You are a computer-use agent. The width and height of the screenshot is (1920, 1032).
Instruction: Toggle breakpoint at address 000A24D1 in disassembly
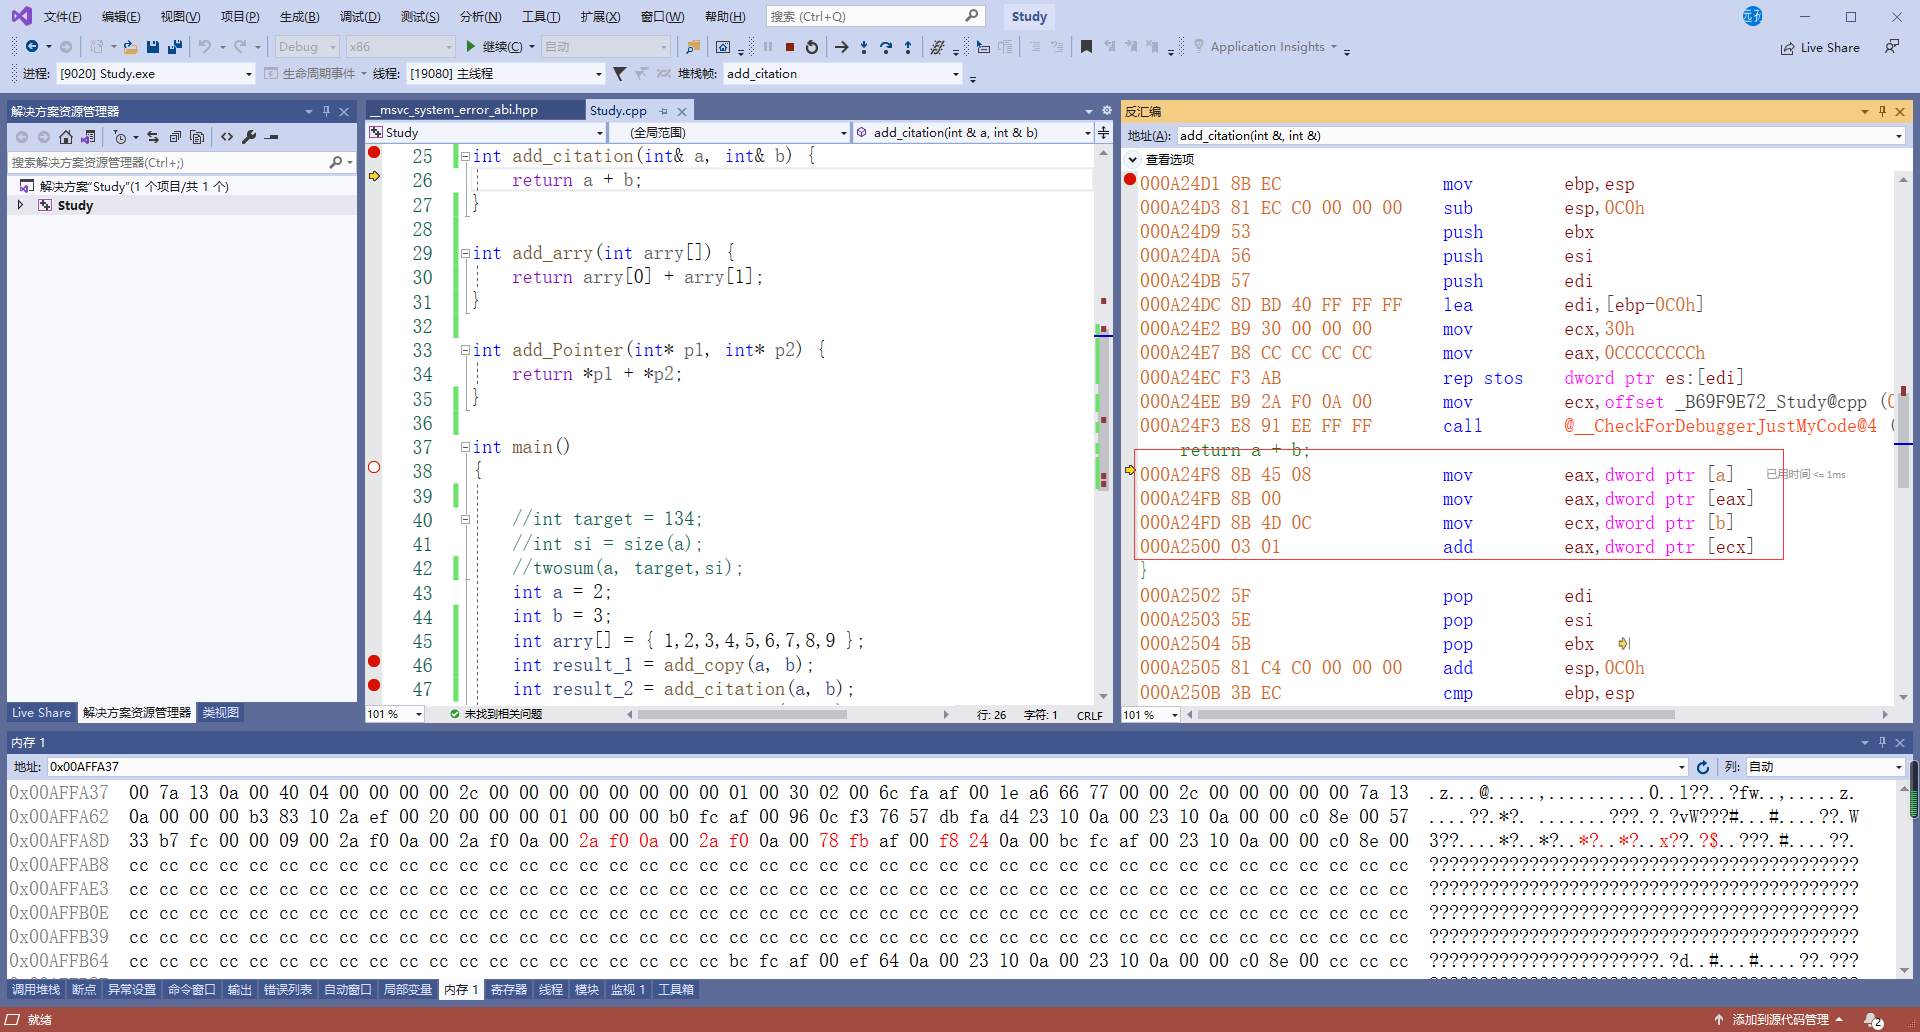coord(1130,180)
